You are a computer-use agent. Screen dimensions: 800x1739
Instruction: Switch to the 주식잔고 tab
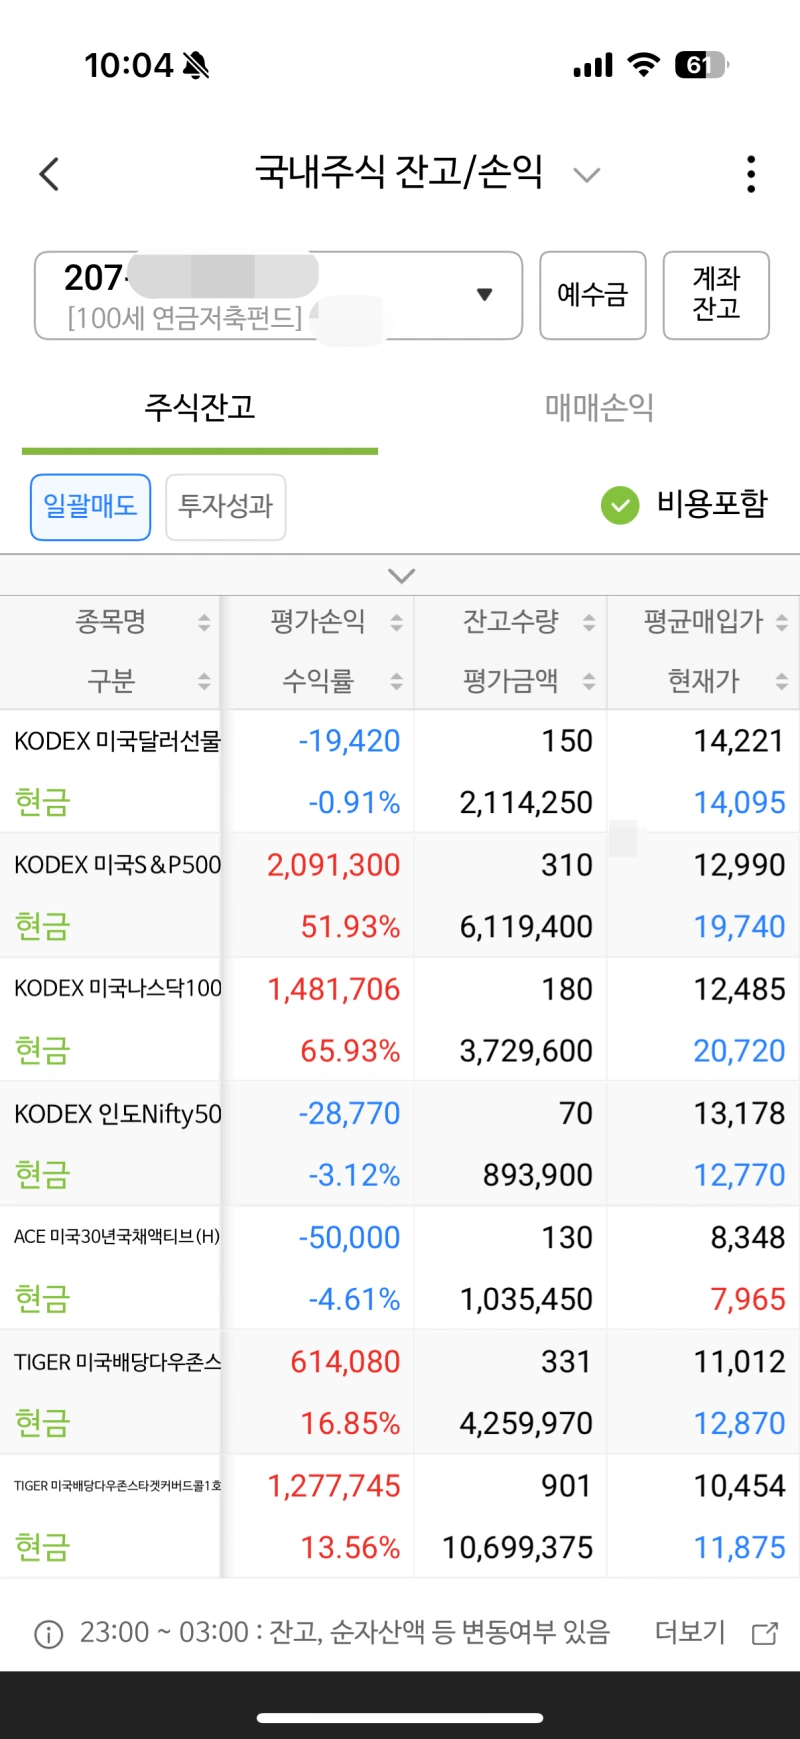[x=200, y=407]
